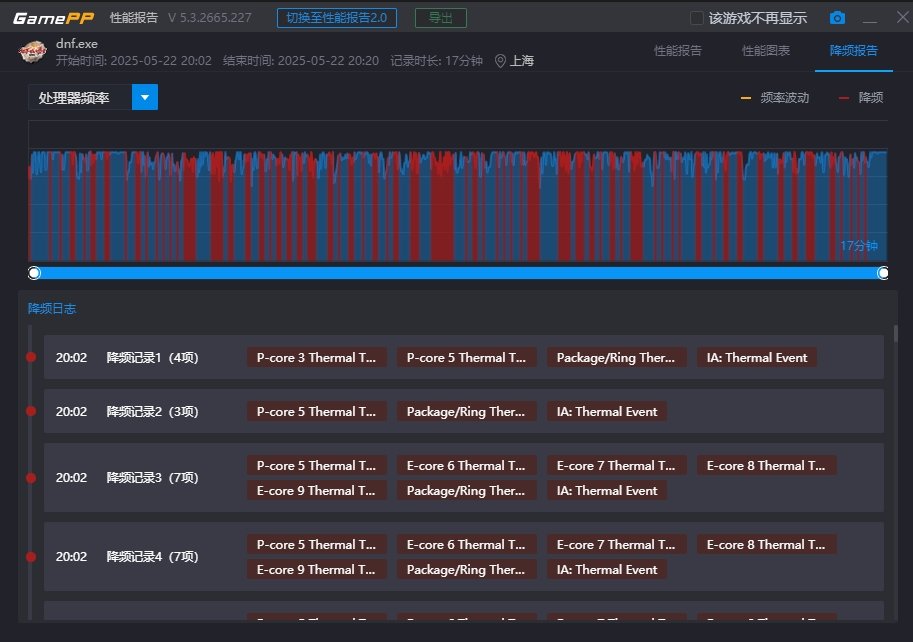This screenshot has width=913, height=642.
Task: Click the dnf.exe process name text
Action: point(77,44)
